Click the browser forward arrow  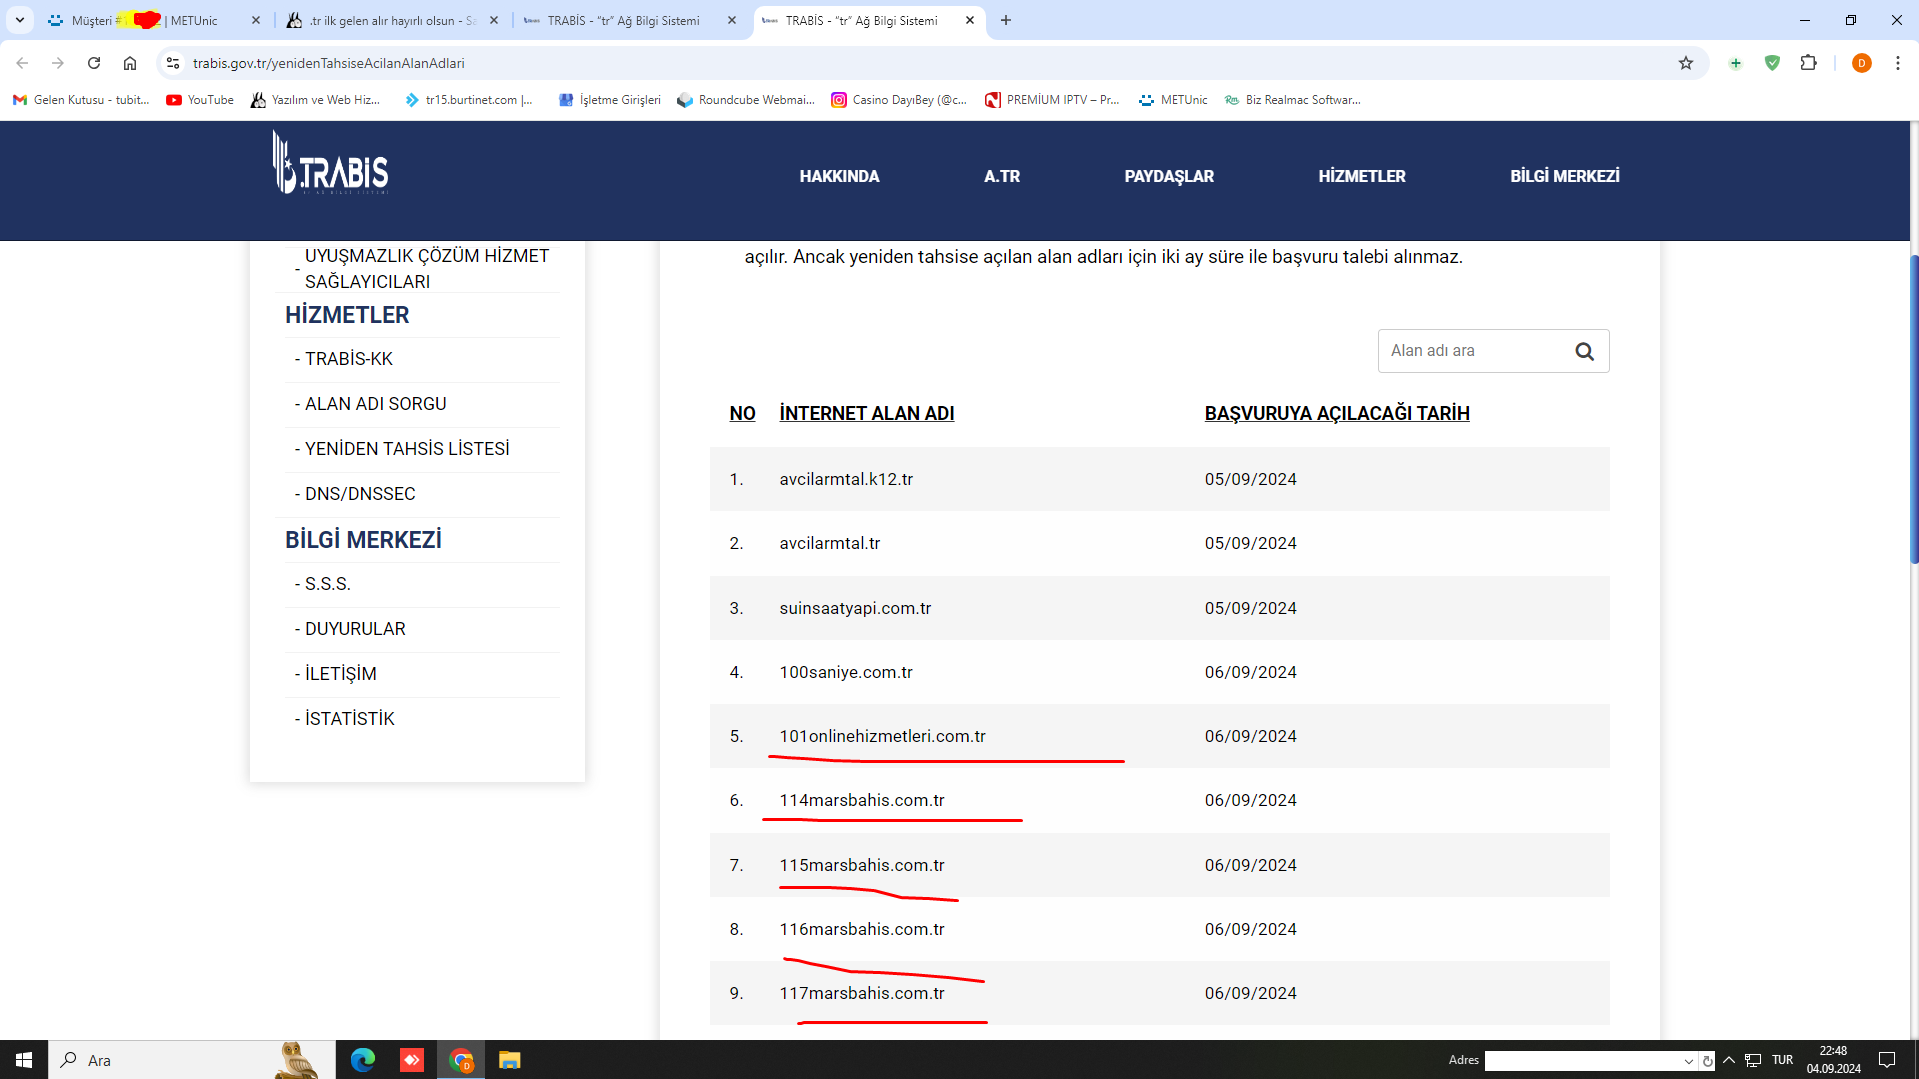pyautogui.click(x=58, y=63)
